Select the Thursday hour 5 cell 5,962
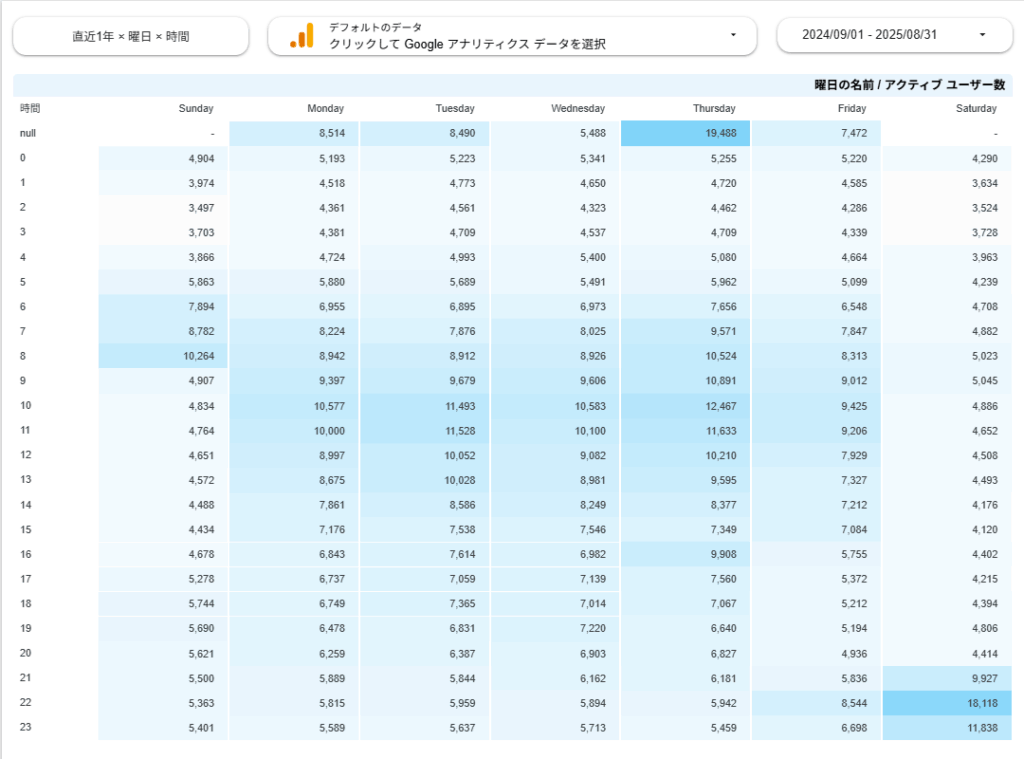 [685, 282]
